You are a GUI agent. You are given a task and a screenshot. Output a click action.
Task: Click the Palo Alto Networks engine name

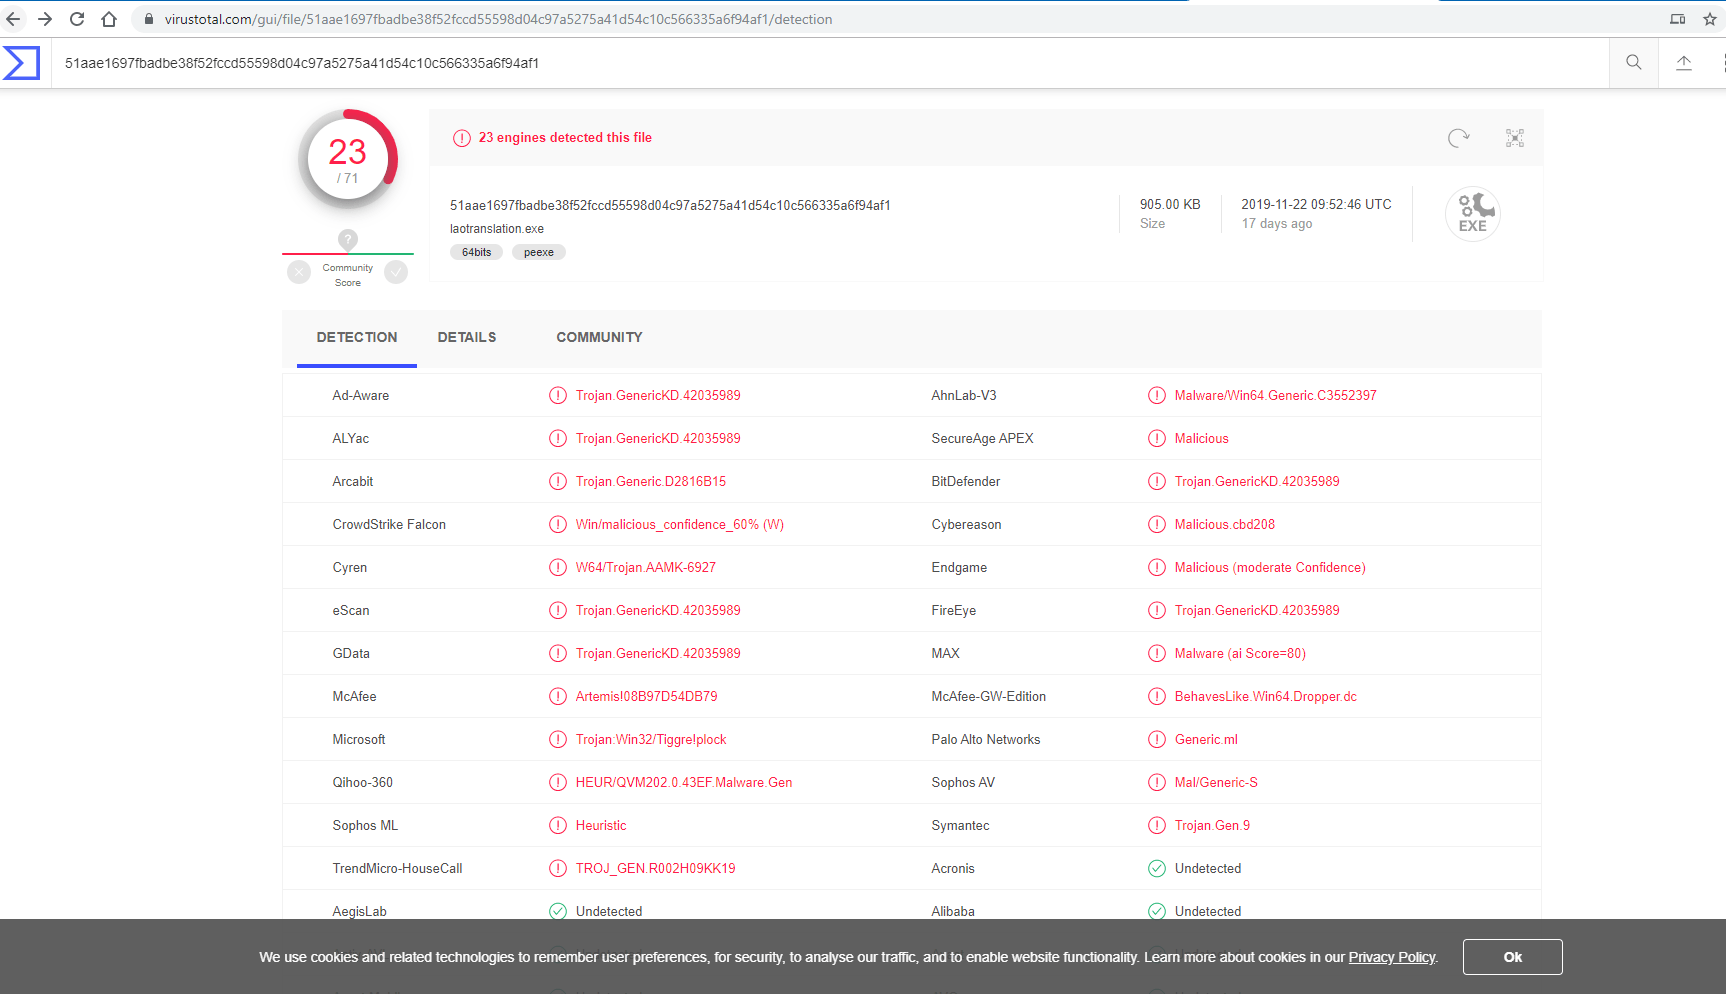[x=986, y=739]
